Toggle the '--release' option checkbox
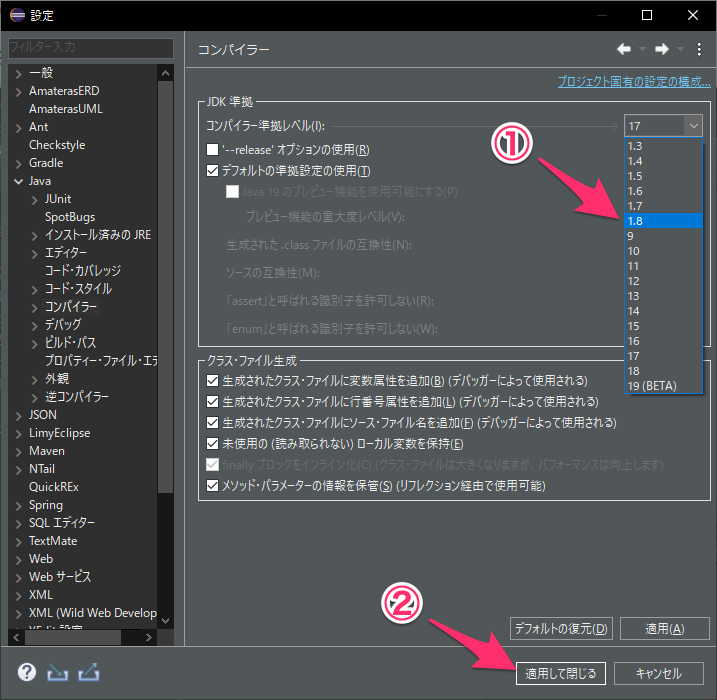The width and height of the screenshot is (717, 700). (212, 150)
